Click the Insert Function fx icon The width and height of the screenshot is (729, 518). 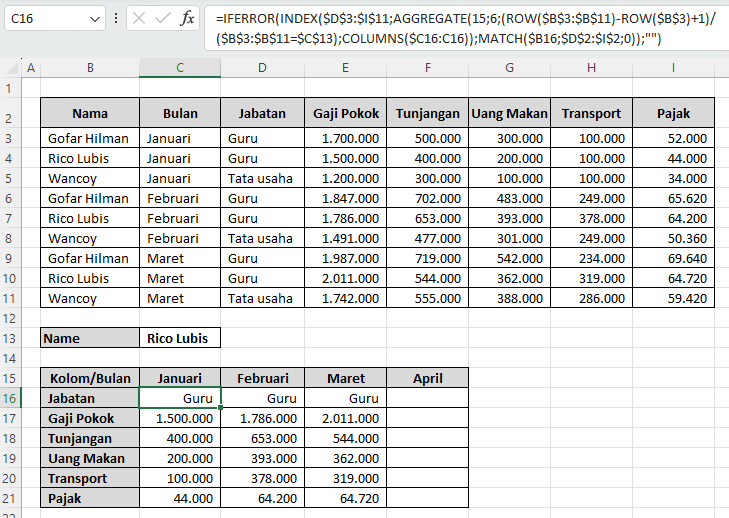(x=187, y=19)
